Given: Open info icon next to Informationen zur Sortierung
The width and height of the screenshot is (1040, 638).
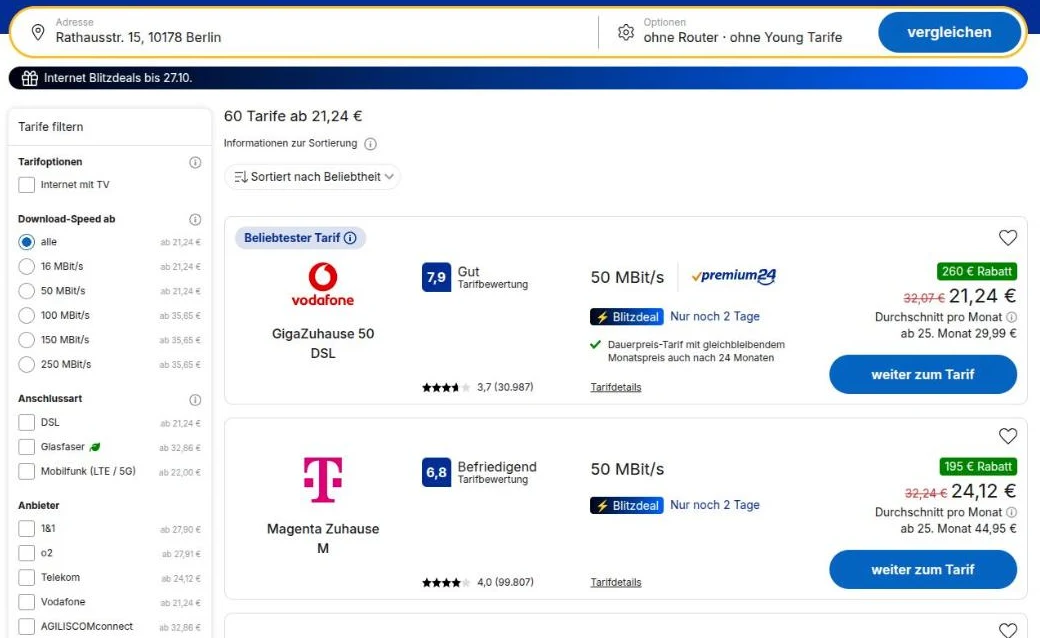Looking at the screenshot, I should 371,143.
